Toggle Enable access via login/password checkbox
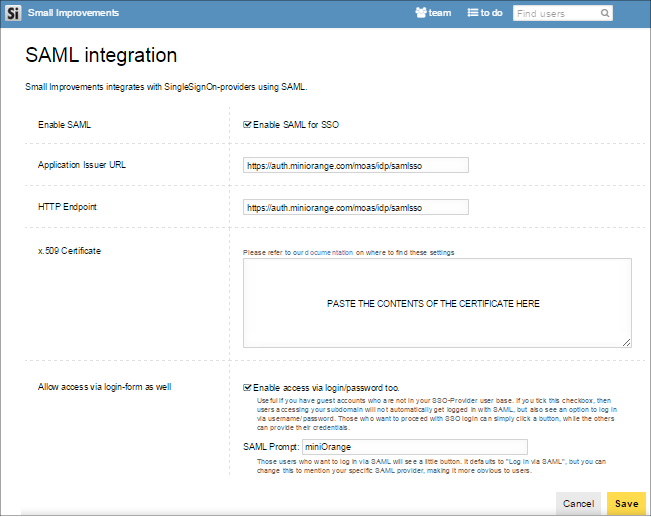This screenshot has height=517, width=651. pos(247,387)
